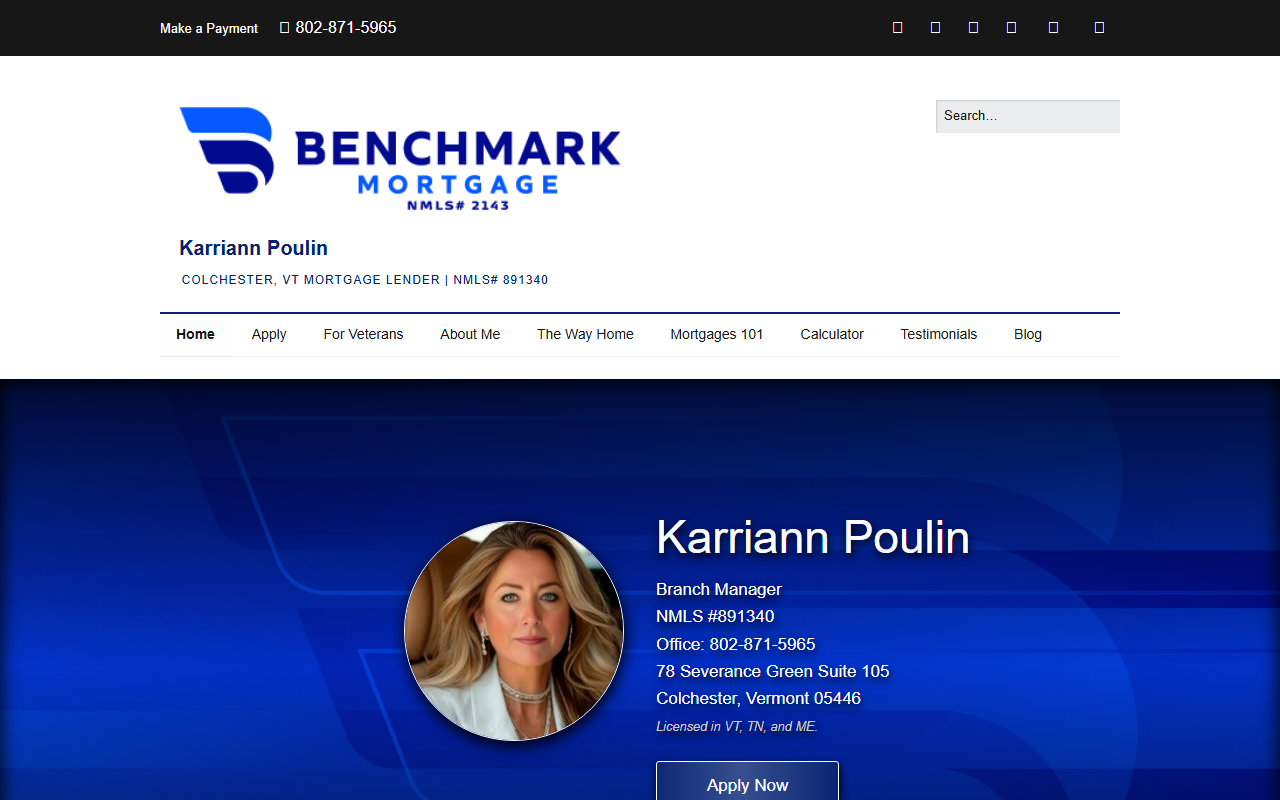Open the rightmost social icon in top bar

coord(1099,28)
